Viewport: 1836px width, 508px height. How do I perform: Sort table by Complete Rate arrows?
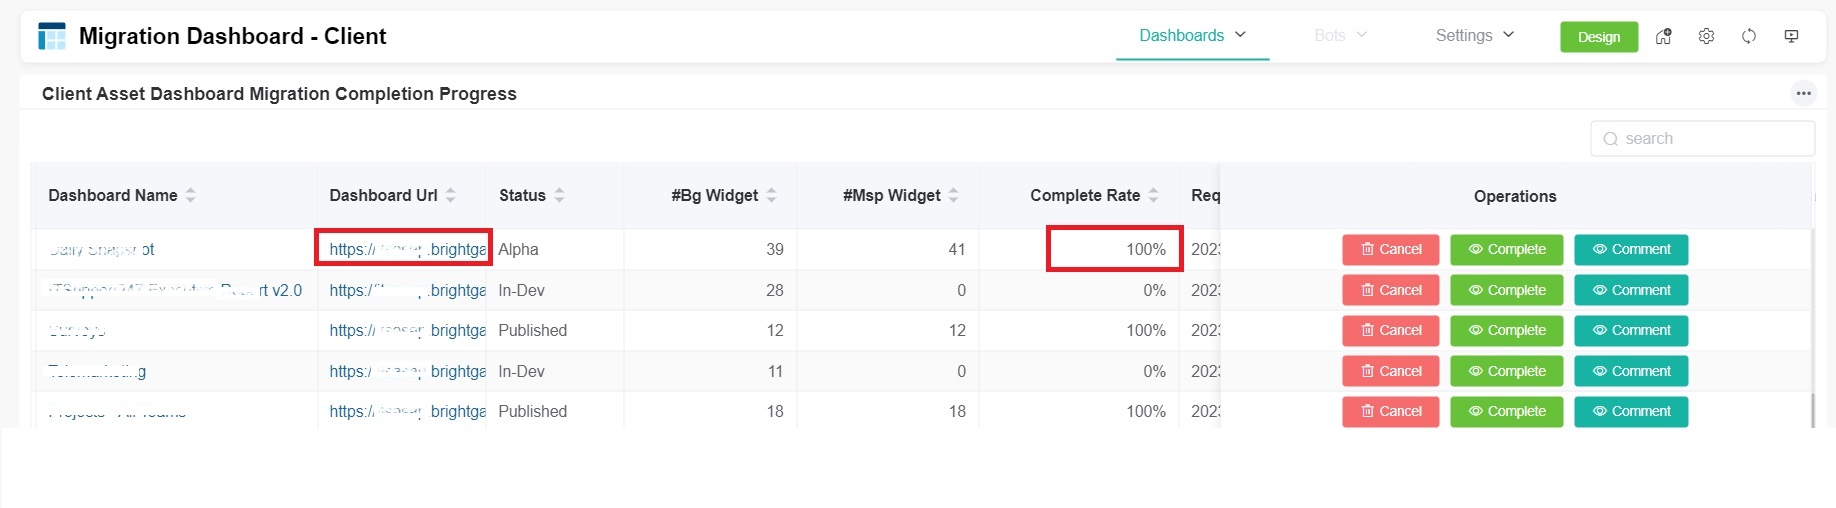tap(1154, 196)
